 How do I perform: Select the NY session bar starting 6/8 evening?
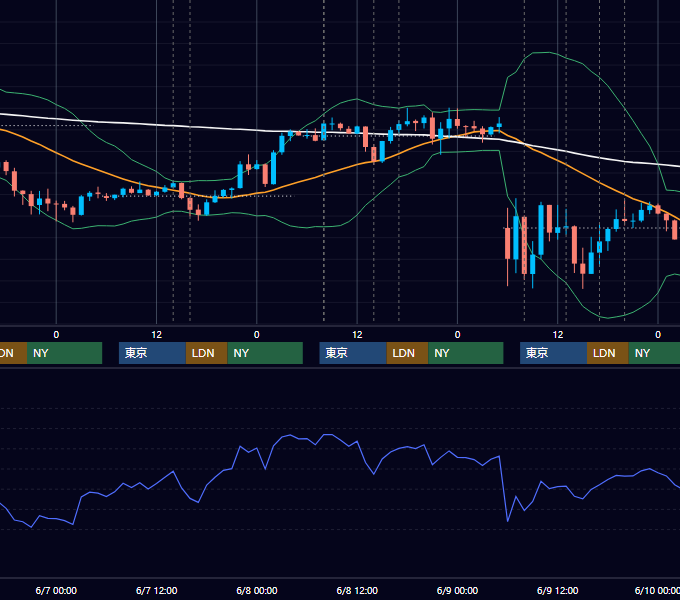click(x=466, y=353)
